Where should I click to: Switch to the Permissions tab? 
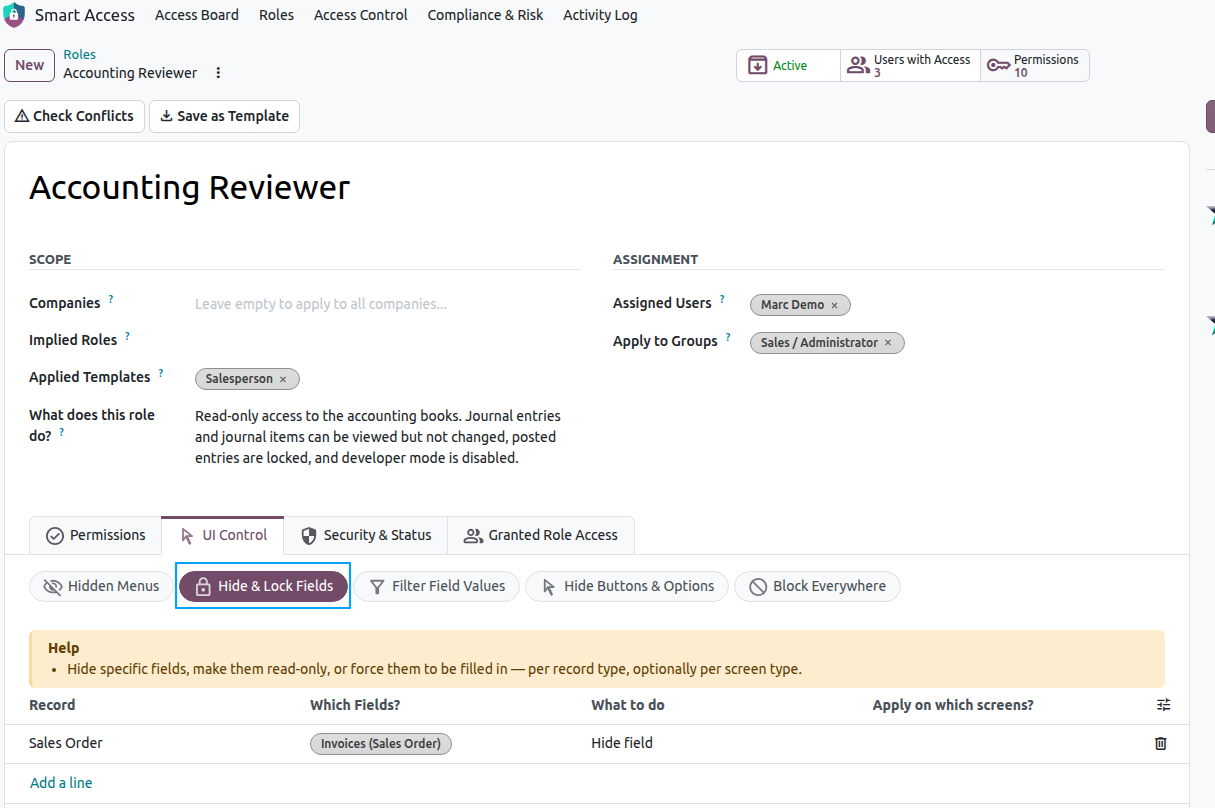(x=96, y=535)
